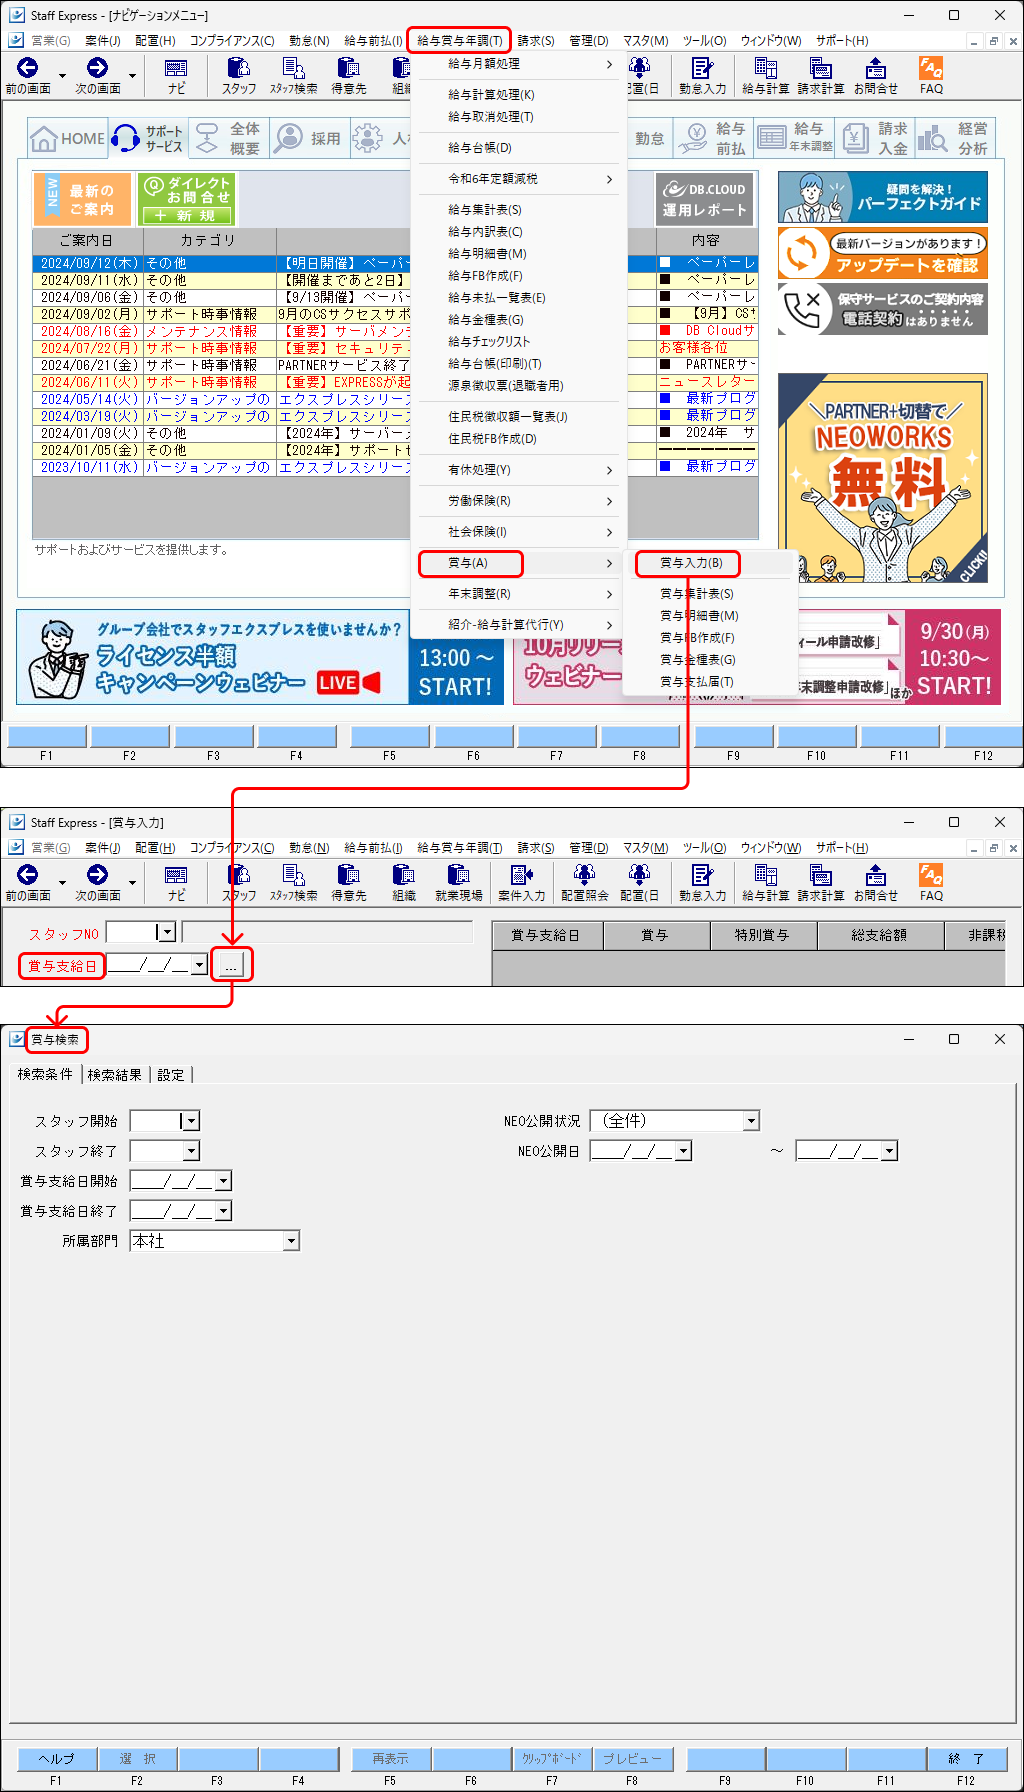Expand スタッフ終了 dropdown in 賞与検索
The height and width of the screenshot is (1792, 1024).
click(x=192, y=1151)
